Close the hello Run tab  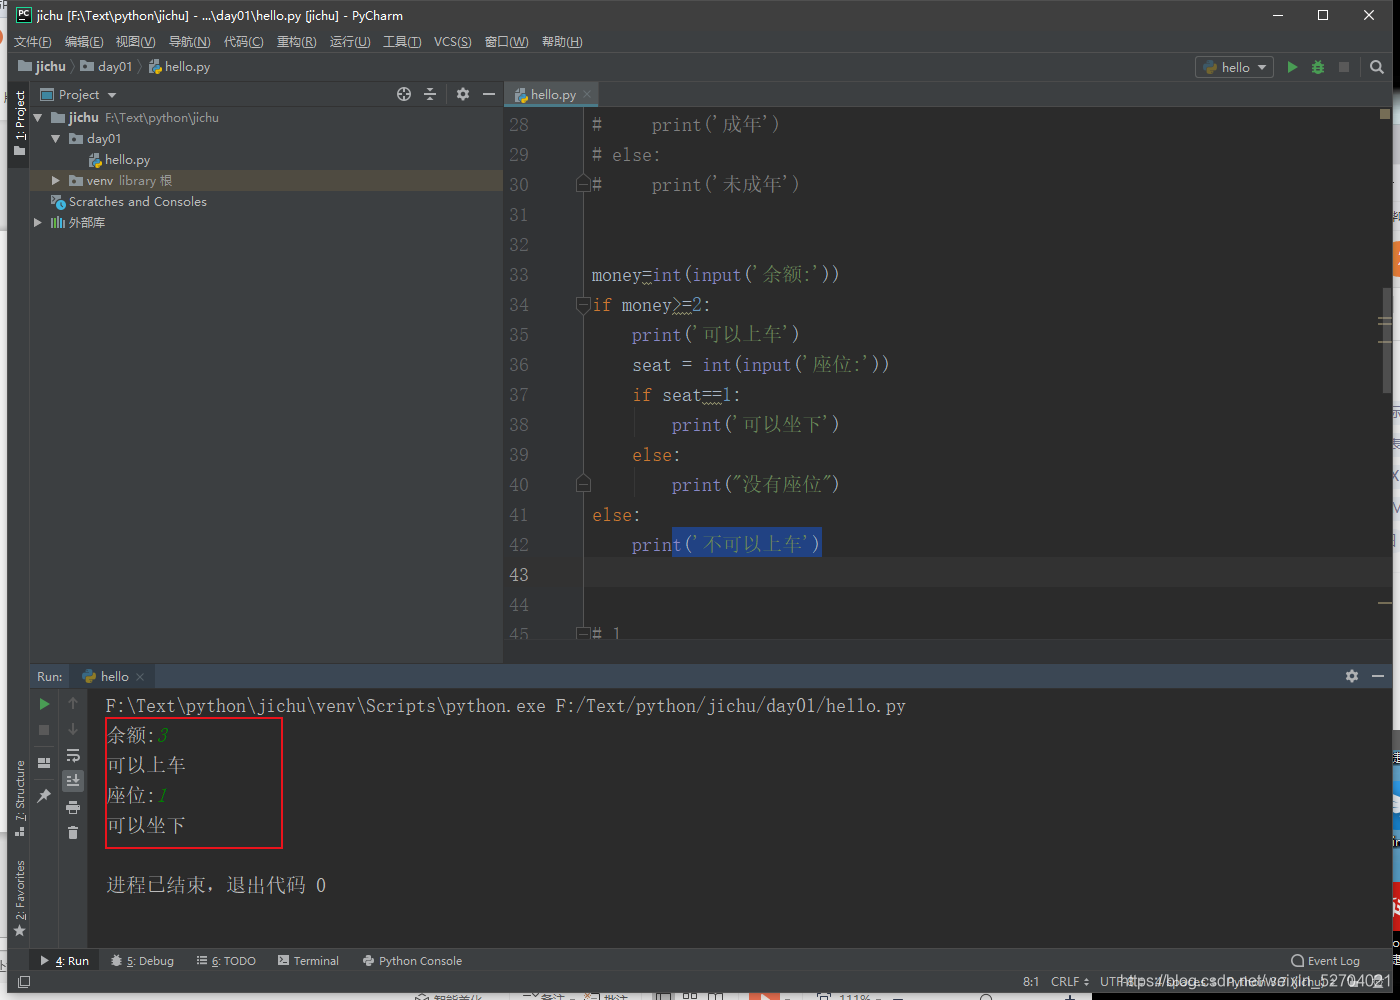pyautogui.click(x=140, y=677)
